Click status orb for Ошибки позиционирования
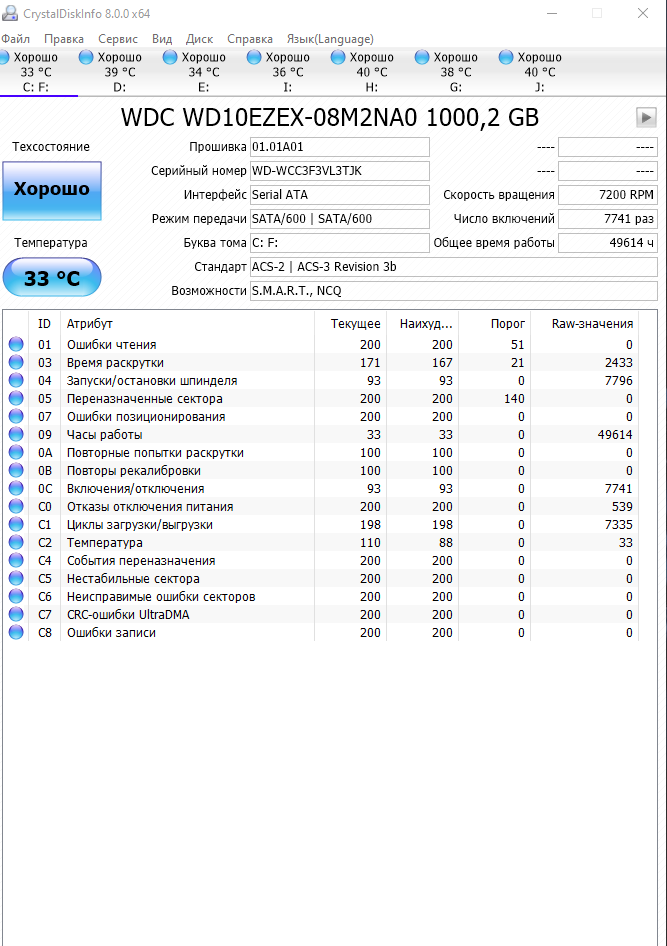The width and height of the screenshot is (667, 946). coord(16,416)
